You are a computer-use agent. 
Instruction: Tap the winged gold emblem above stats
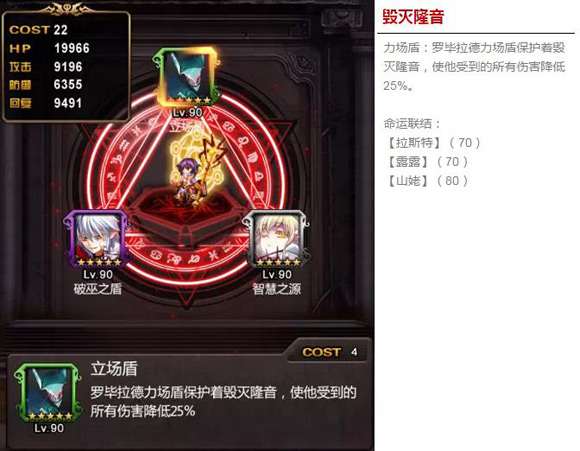tap(67, 9)
